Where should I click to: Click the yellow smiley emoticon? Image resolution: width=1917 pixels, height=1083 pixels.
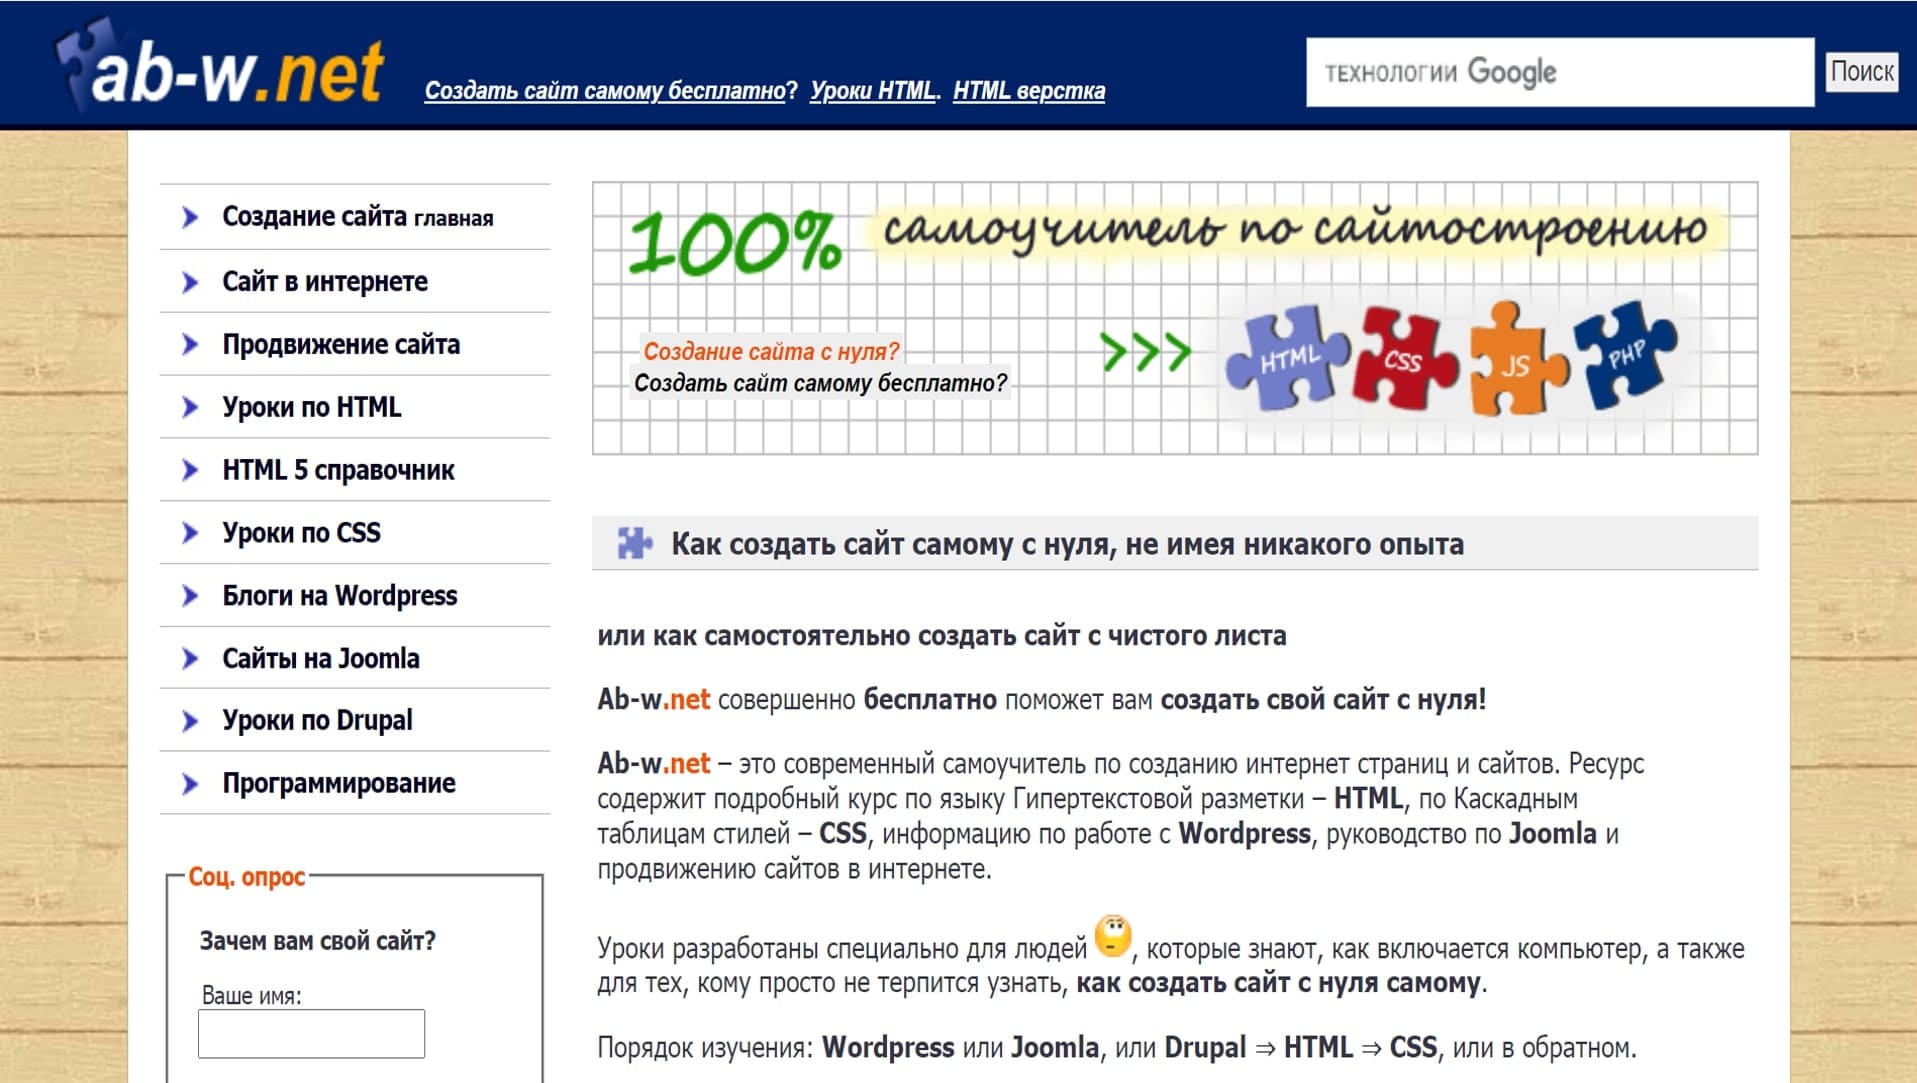(x=1113, y=936)
